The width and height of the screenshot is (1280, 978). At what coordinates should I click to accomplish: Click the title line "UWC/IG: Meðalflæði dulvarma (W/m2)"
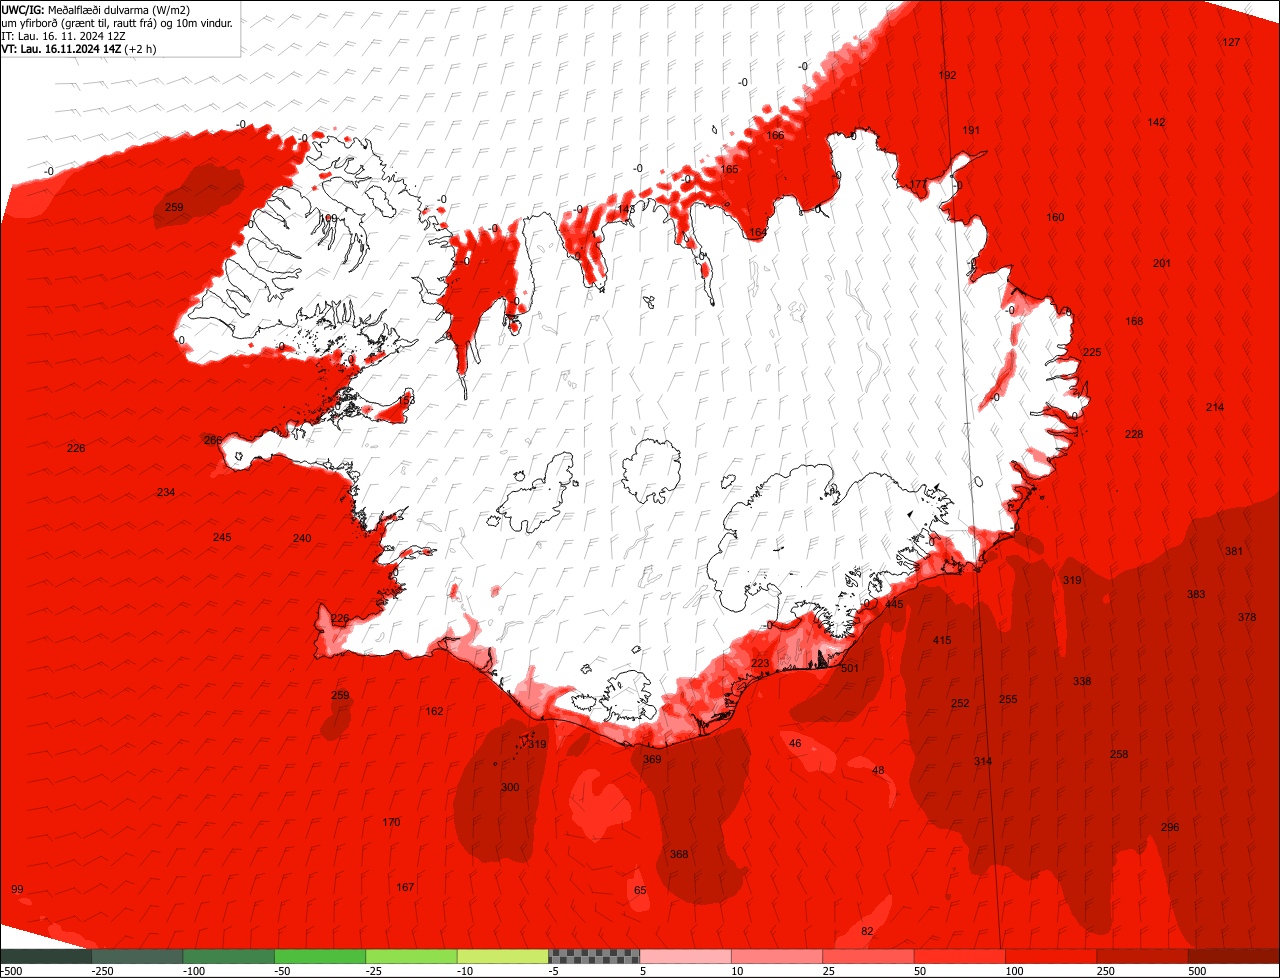coord(96,10)
